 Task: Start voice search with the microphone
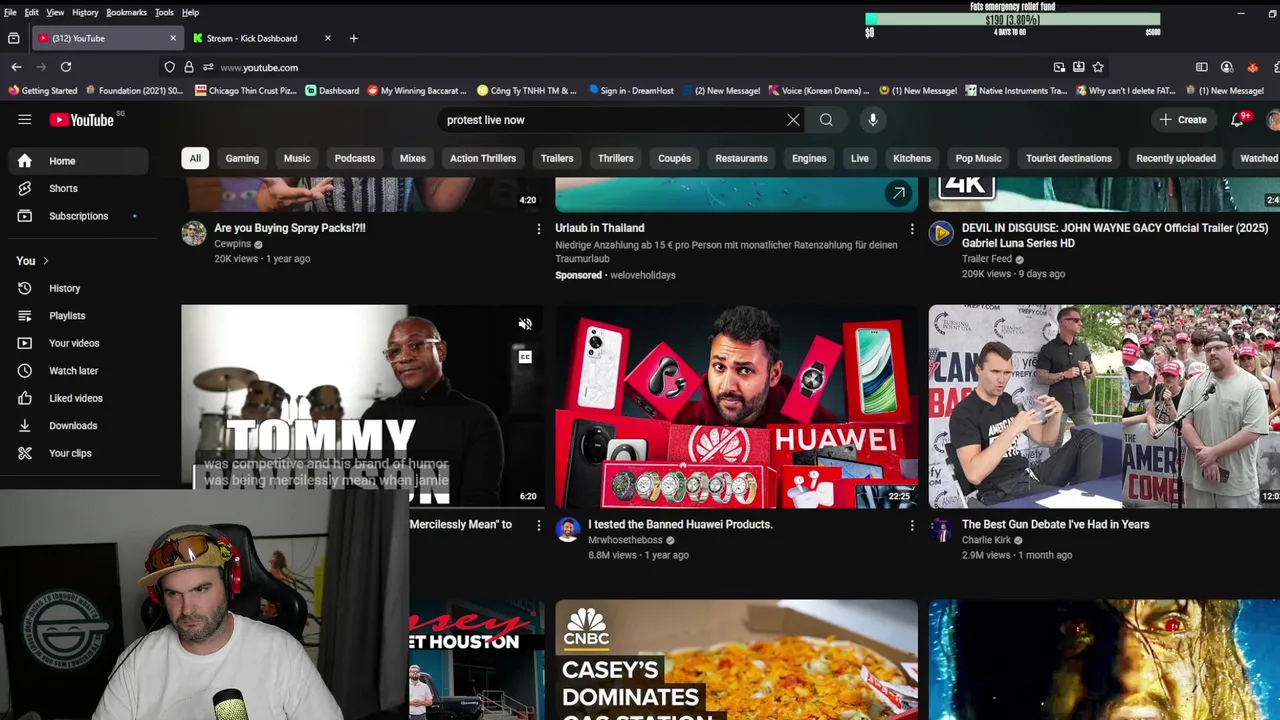click(x=873, y=120)
